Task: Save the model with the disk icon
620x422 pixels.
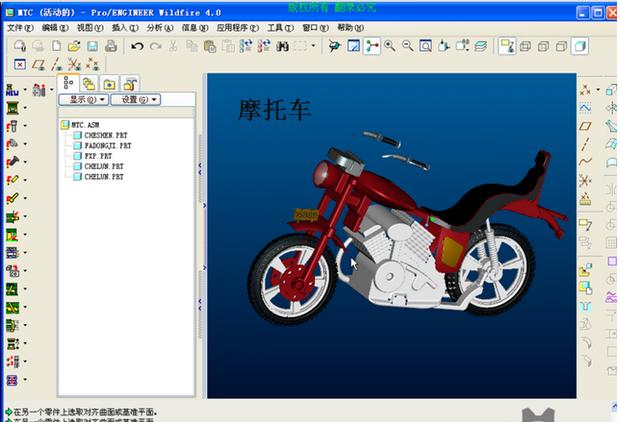Action: 92,46
